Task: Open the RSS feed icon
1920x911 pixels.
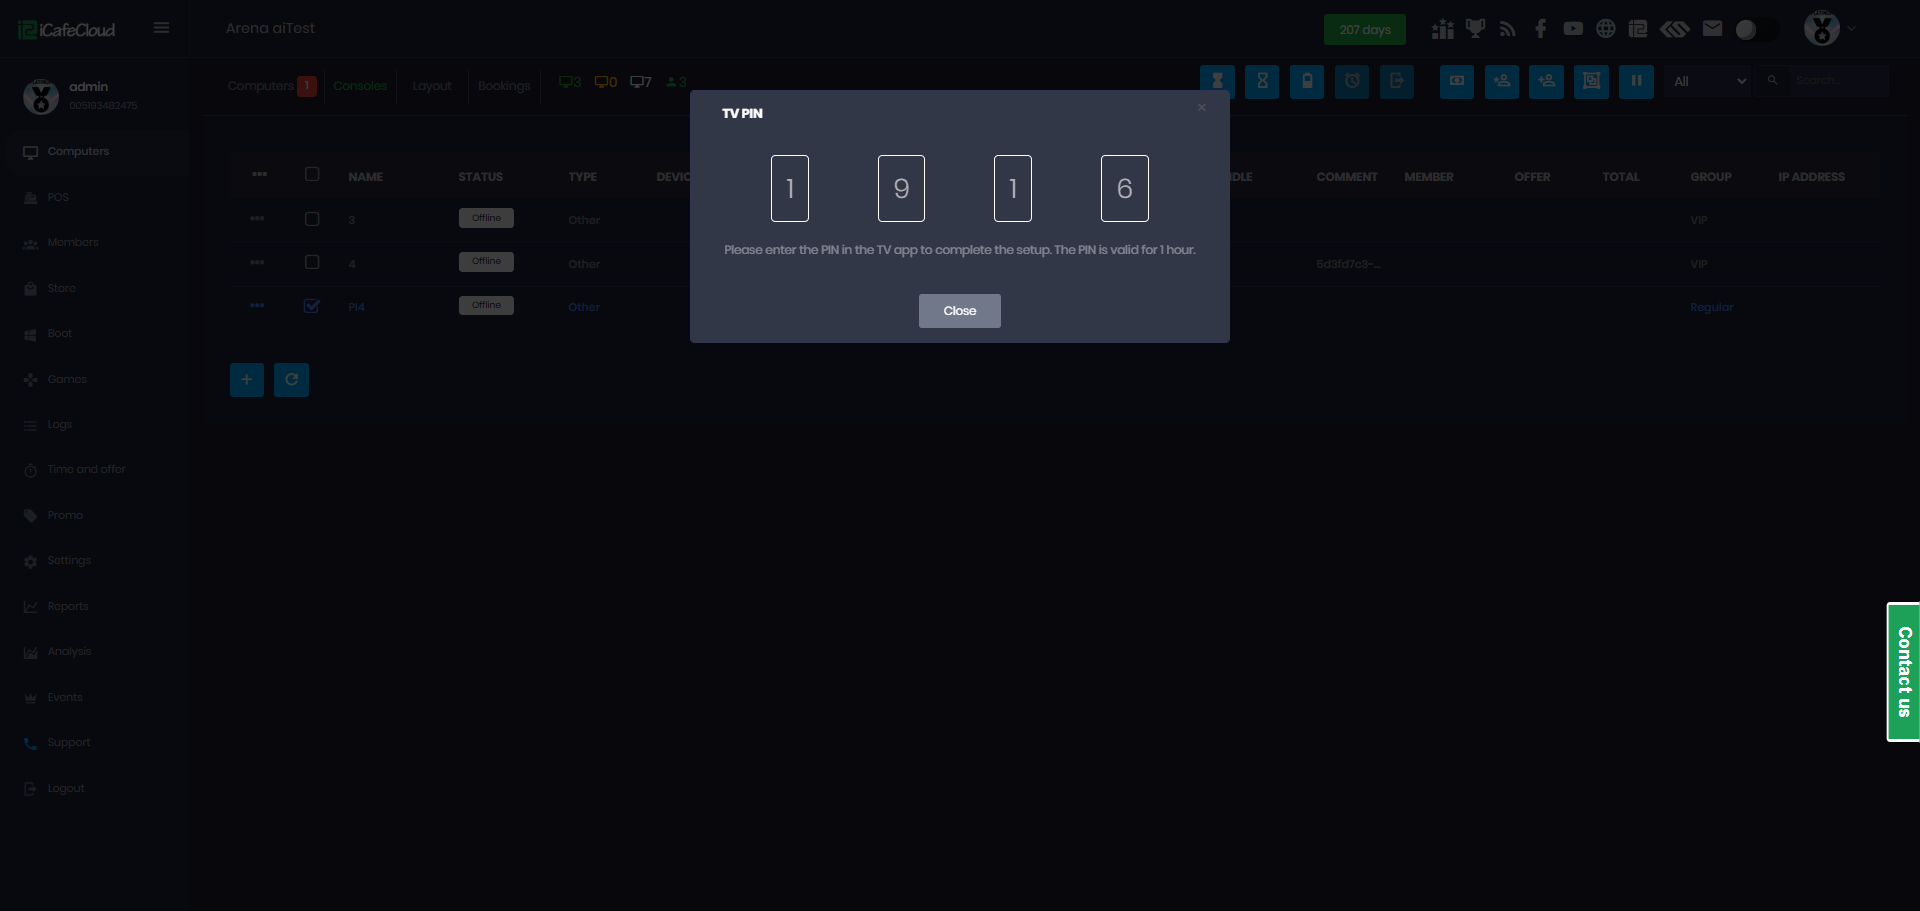Action: (x=1508, y=29)
